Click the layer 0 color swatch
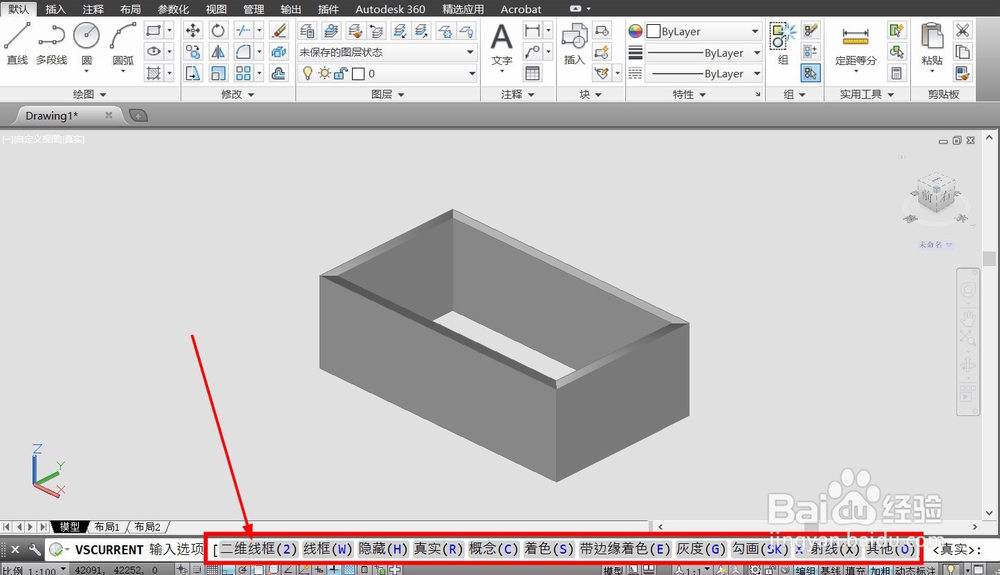Screen dimensions: 1000x575 [x=358, y=74]
